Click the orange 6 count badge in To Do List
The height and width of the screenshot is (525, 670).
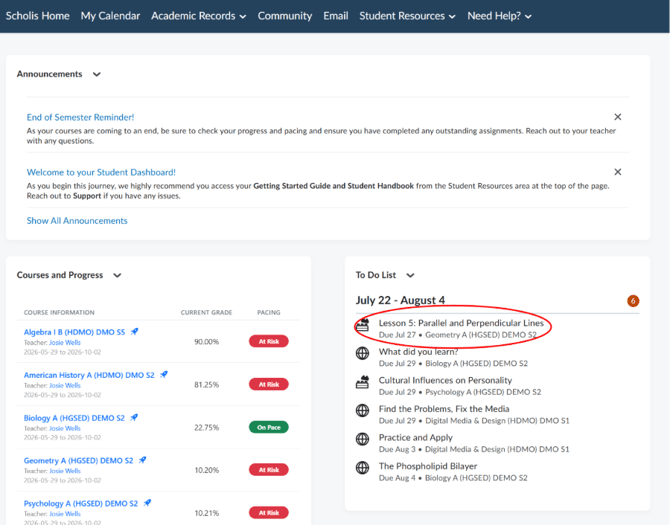633,301
